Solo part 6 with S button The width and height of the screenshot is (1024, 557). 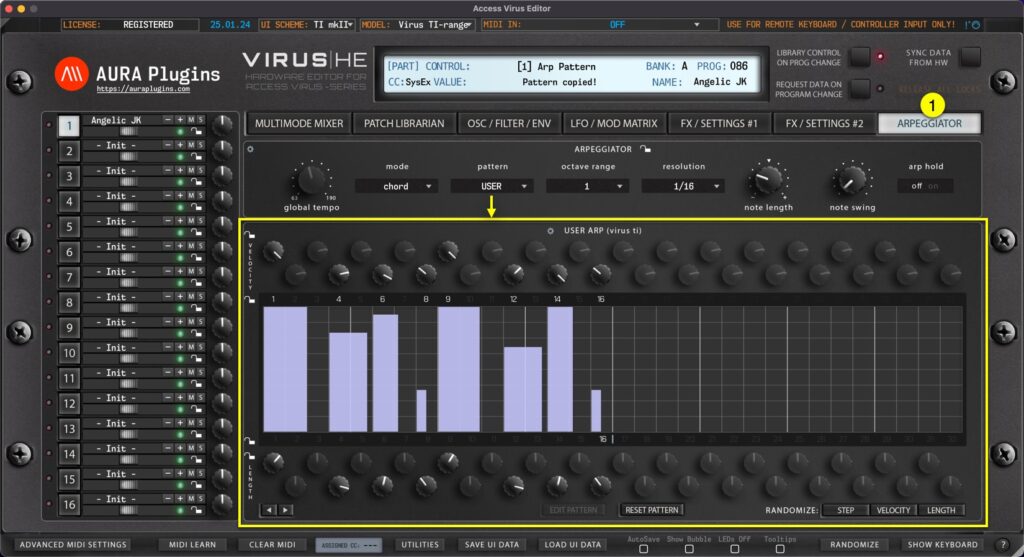coord(200,246)
